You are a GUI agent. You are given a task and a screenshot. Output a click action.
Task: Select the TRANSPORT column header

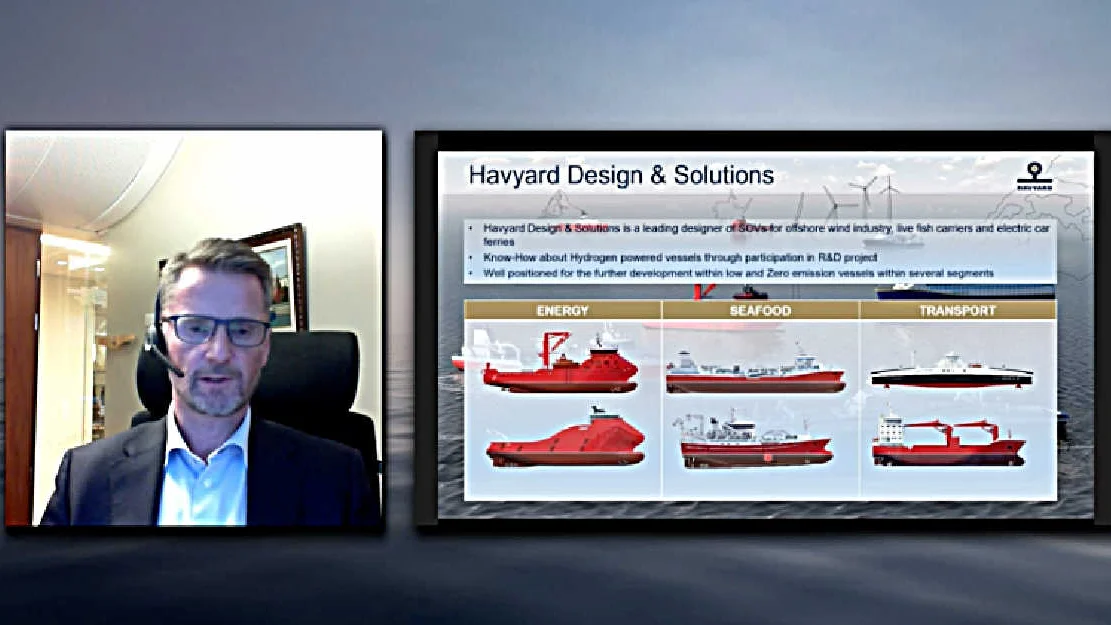tap(957, 310)
